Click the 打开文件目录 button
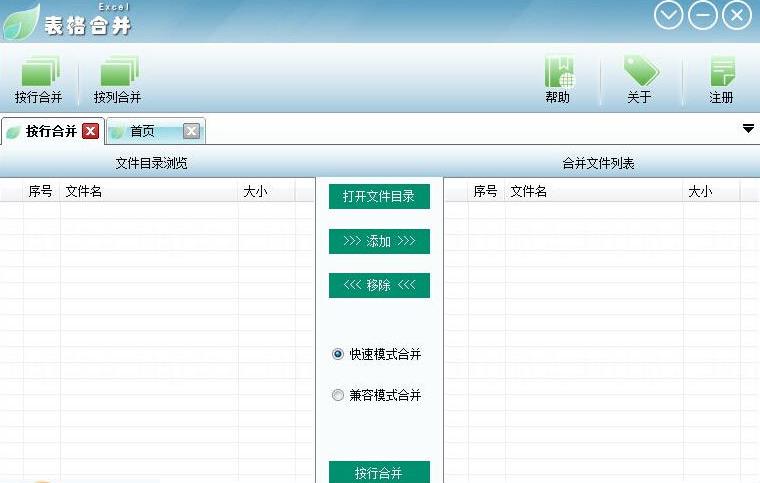 point(379,196)
